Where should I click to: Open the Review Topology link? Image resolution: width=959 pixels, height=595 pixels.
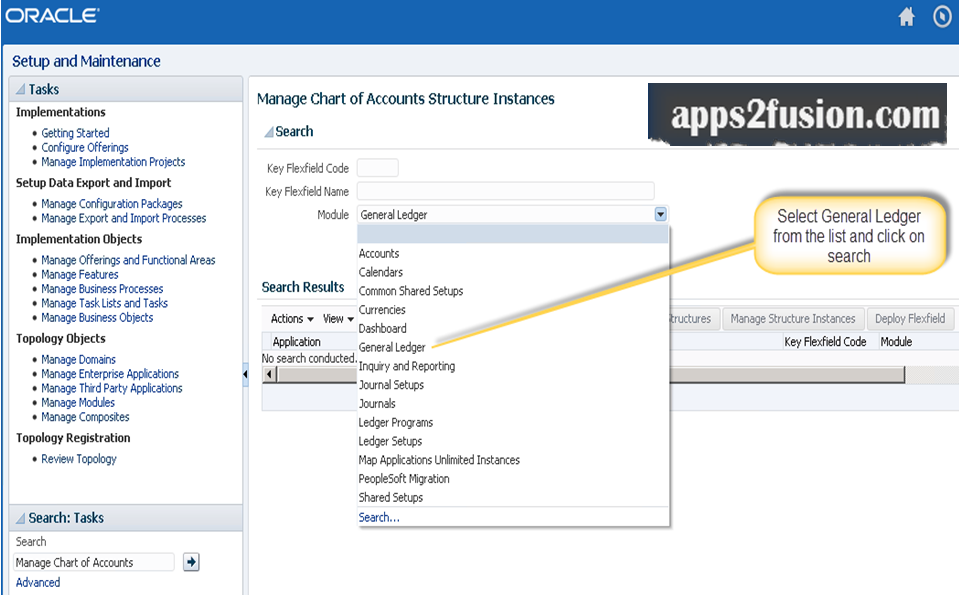click(x=79, y=459)
